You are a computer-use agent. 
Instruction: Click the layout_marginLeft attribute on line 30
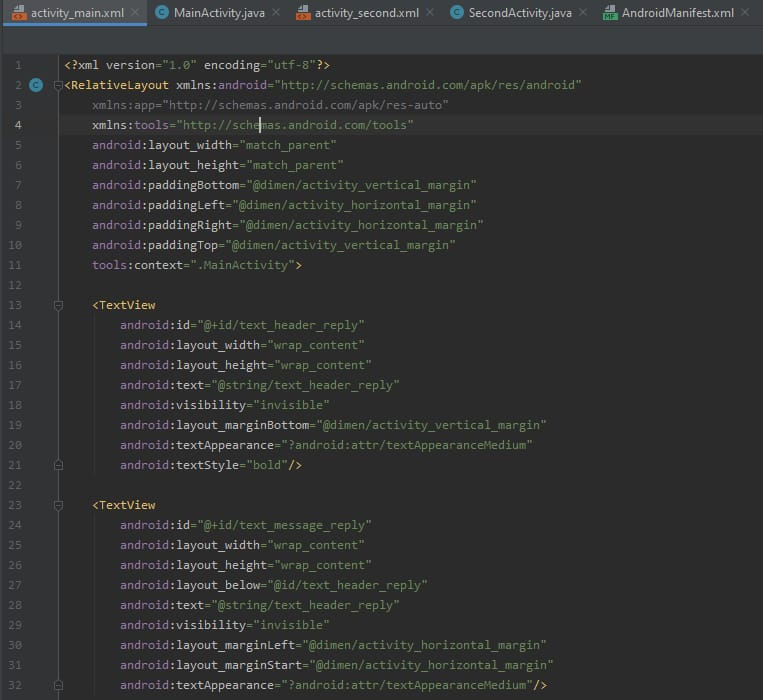(208, 645)
